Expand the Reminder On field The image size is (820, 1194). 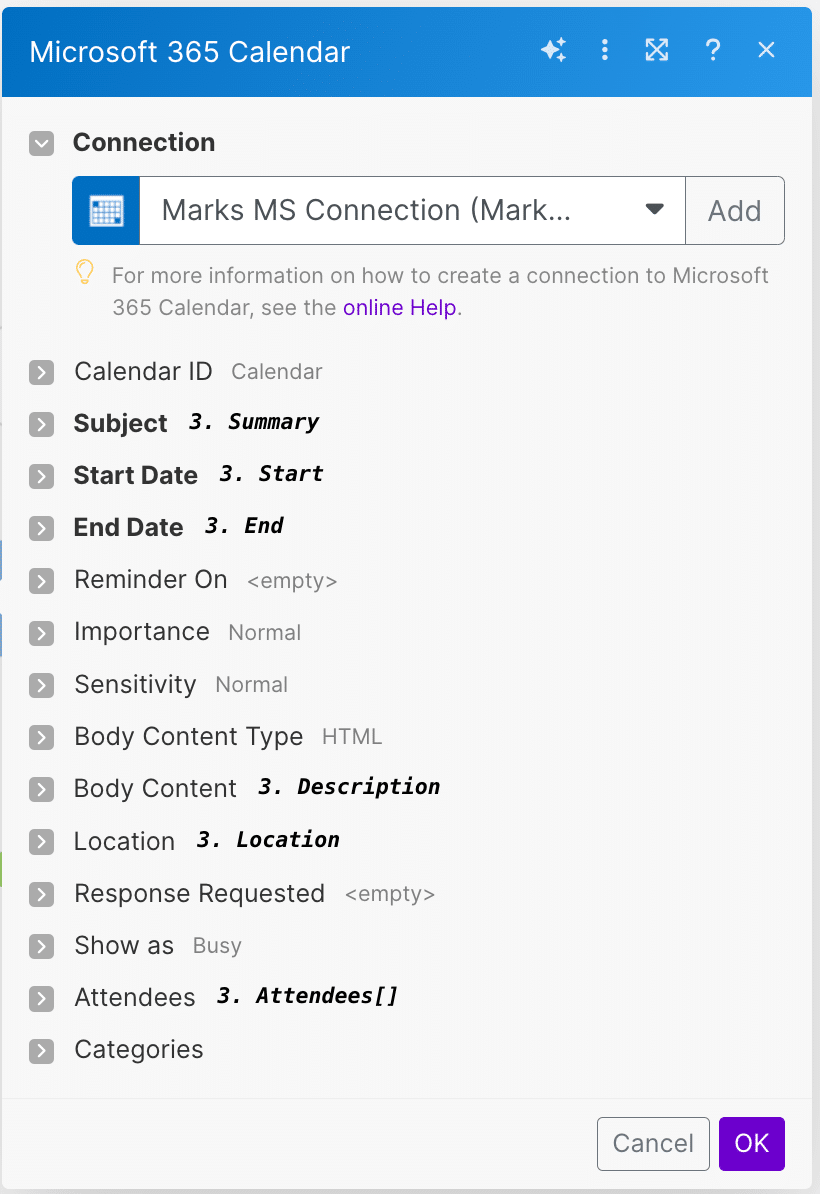tap(41, 580)
